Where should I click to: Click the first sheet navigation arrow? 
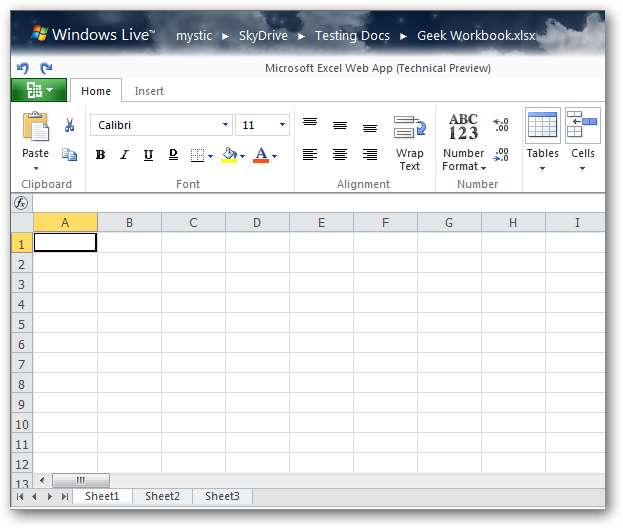20,497
